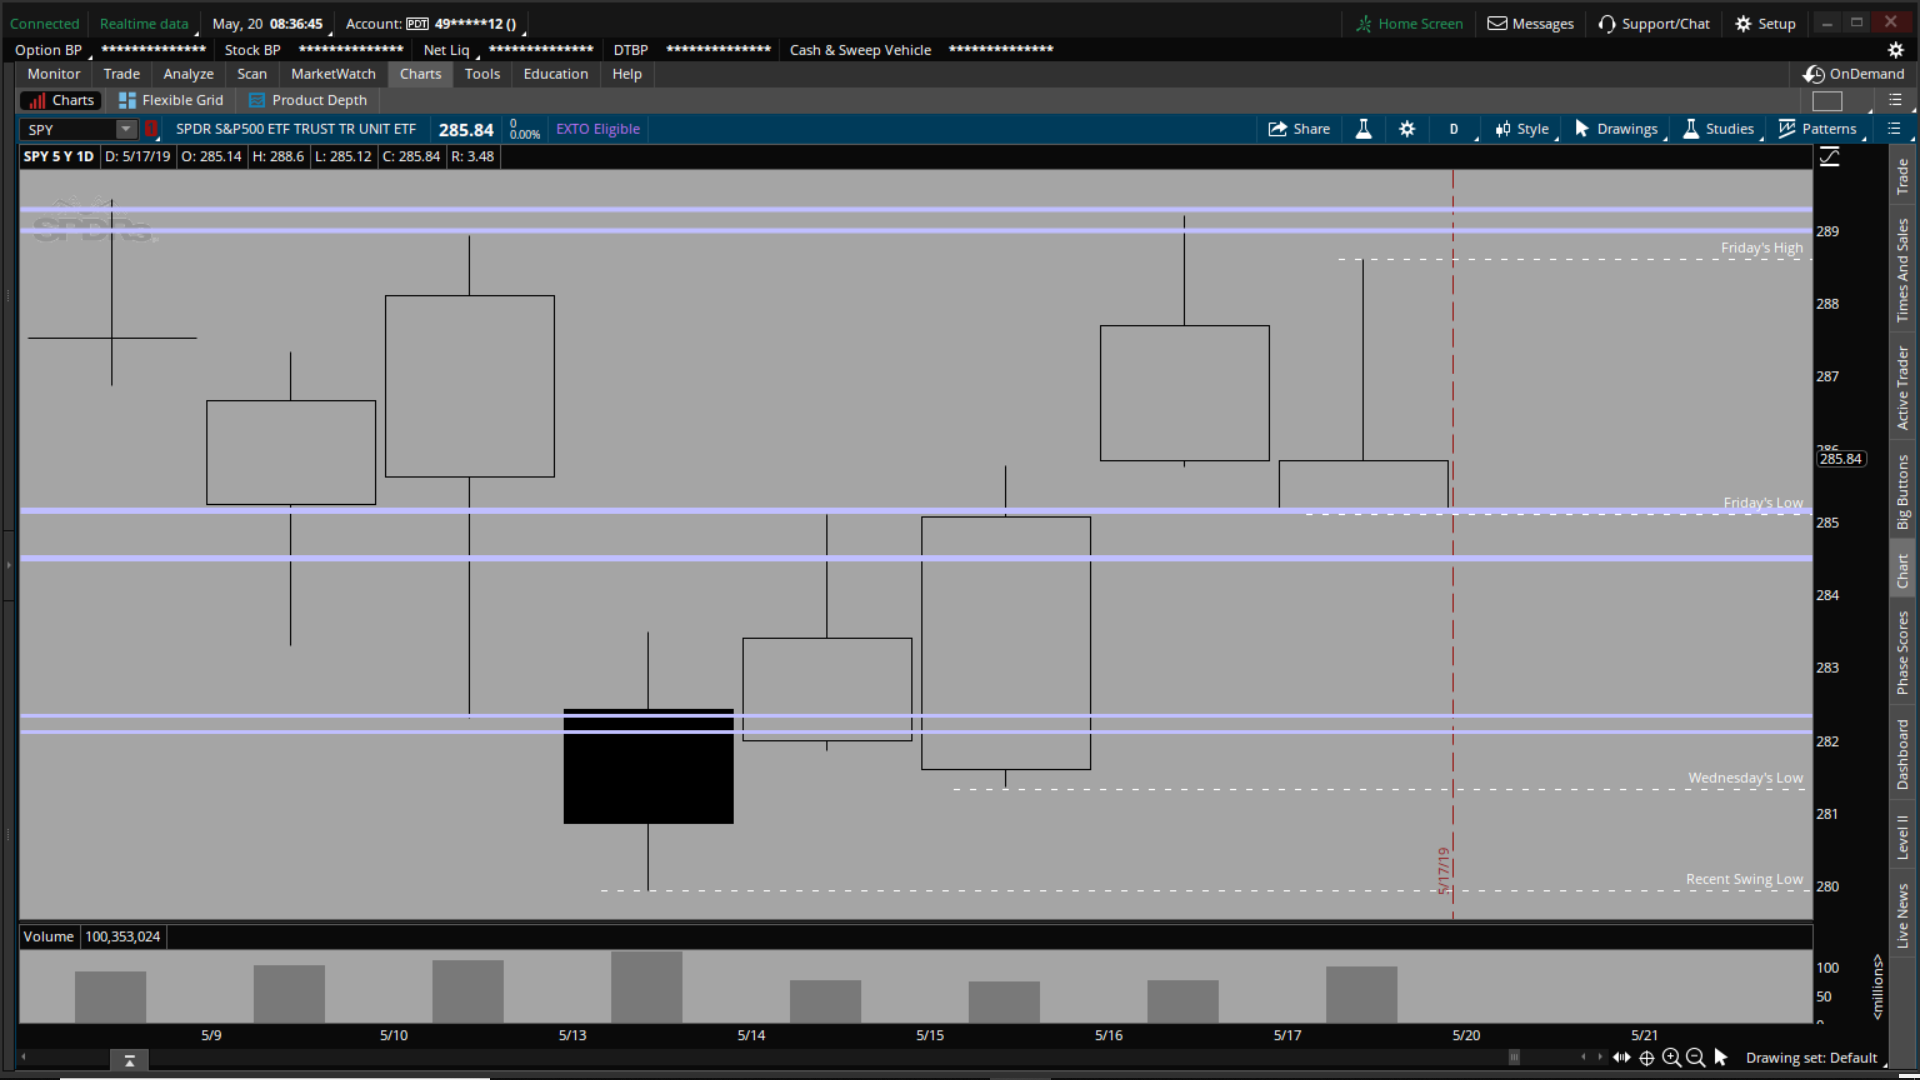Open the Studies menu
The image size is (1920, 1080).
tap(1719, 129)
